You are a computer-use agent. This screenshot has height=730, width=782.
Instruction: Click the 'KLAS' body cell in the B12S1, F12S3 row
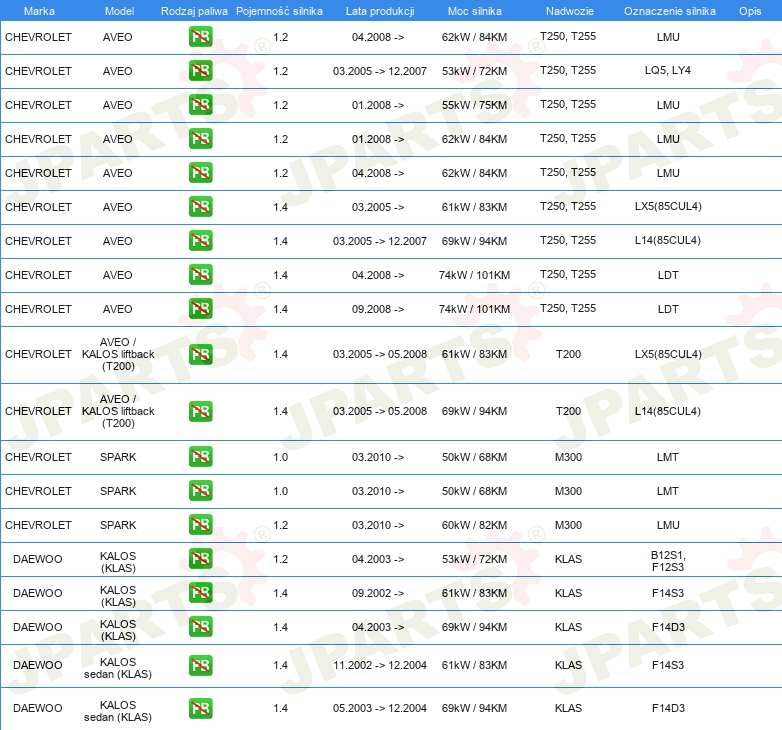click(569, 559)
